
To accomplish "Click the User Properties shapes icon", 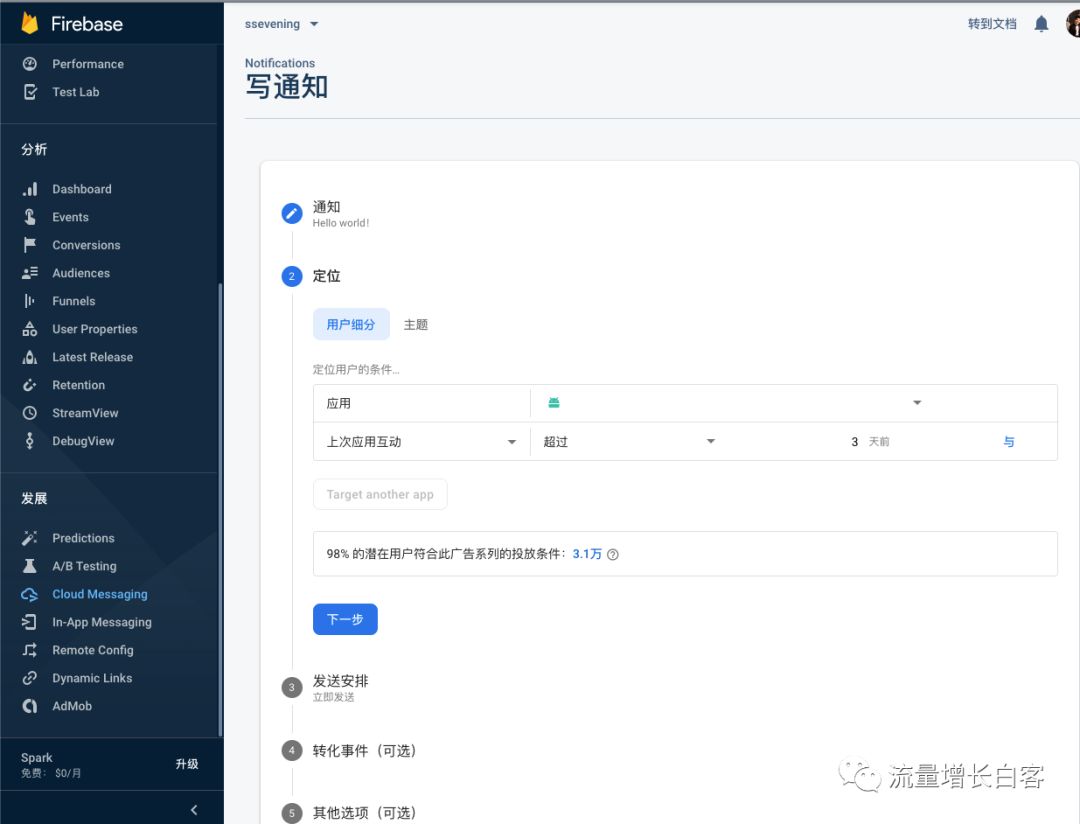I will coord(30,329).
